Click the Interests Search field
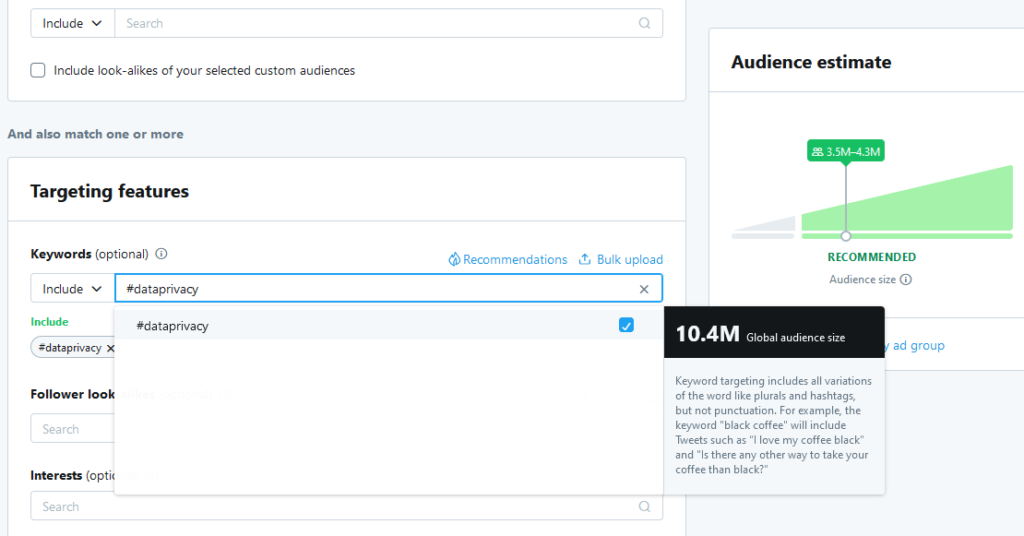The image size is (1024, 536). click(347, 507)
